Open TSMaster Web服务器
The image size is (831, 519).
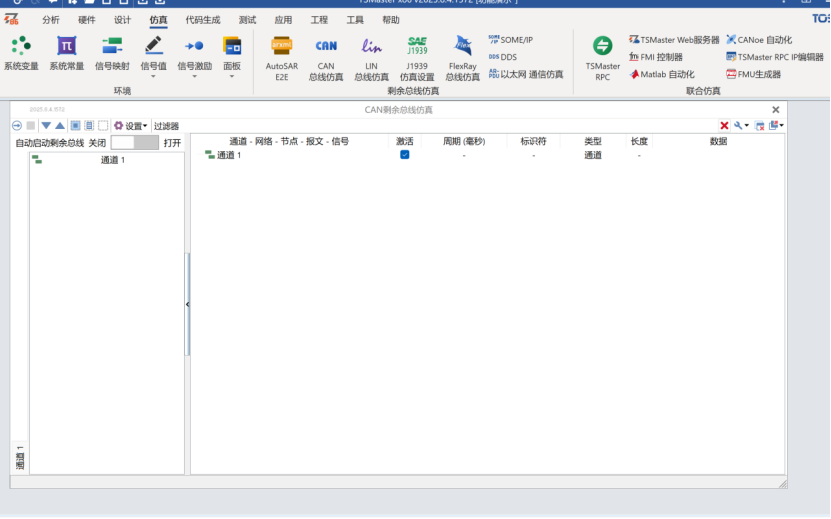point(674,40)
